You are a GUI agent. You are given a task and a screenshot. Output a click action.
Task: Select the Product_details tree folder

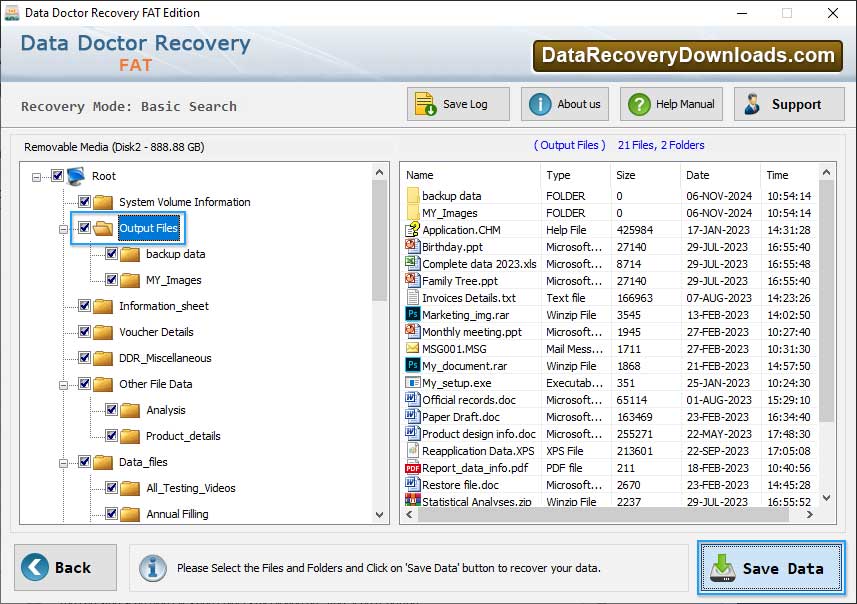(183, 436)
